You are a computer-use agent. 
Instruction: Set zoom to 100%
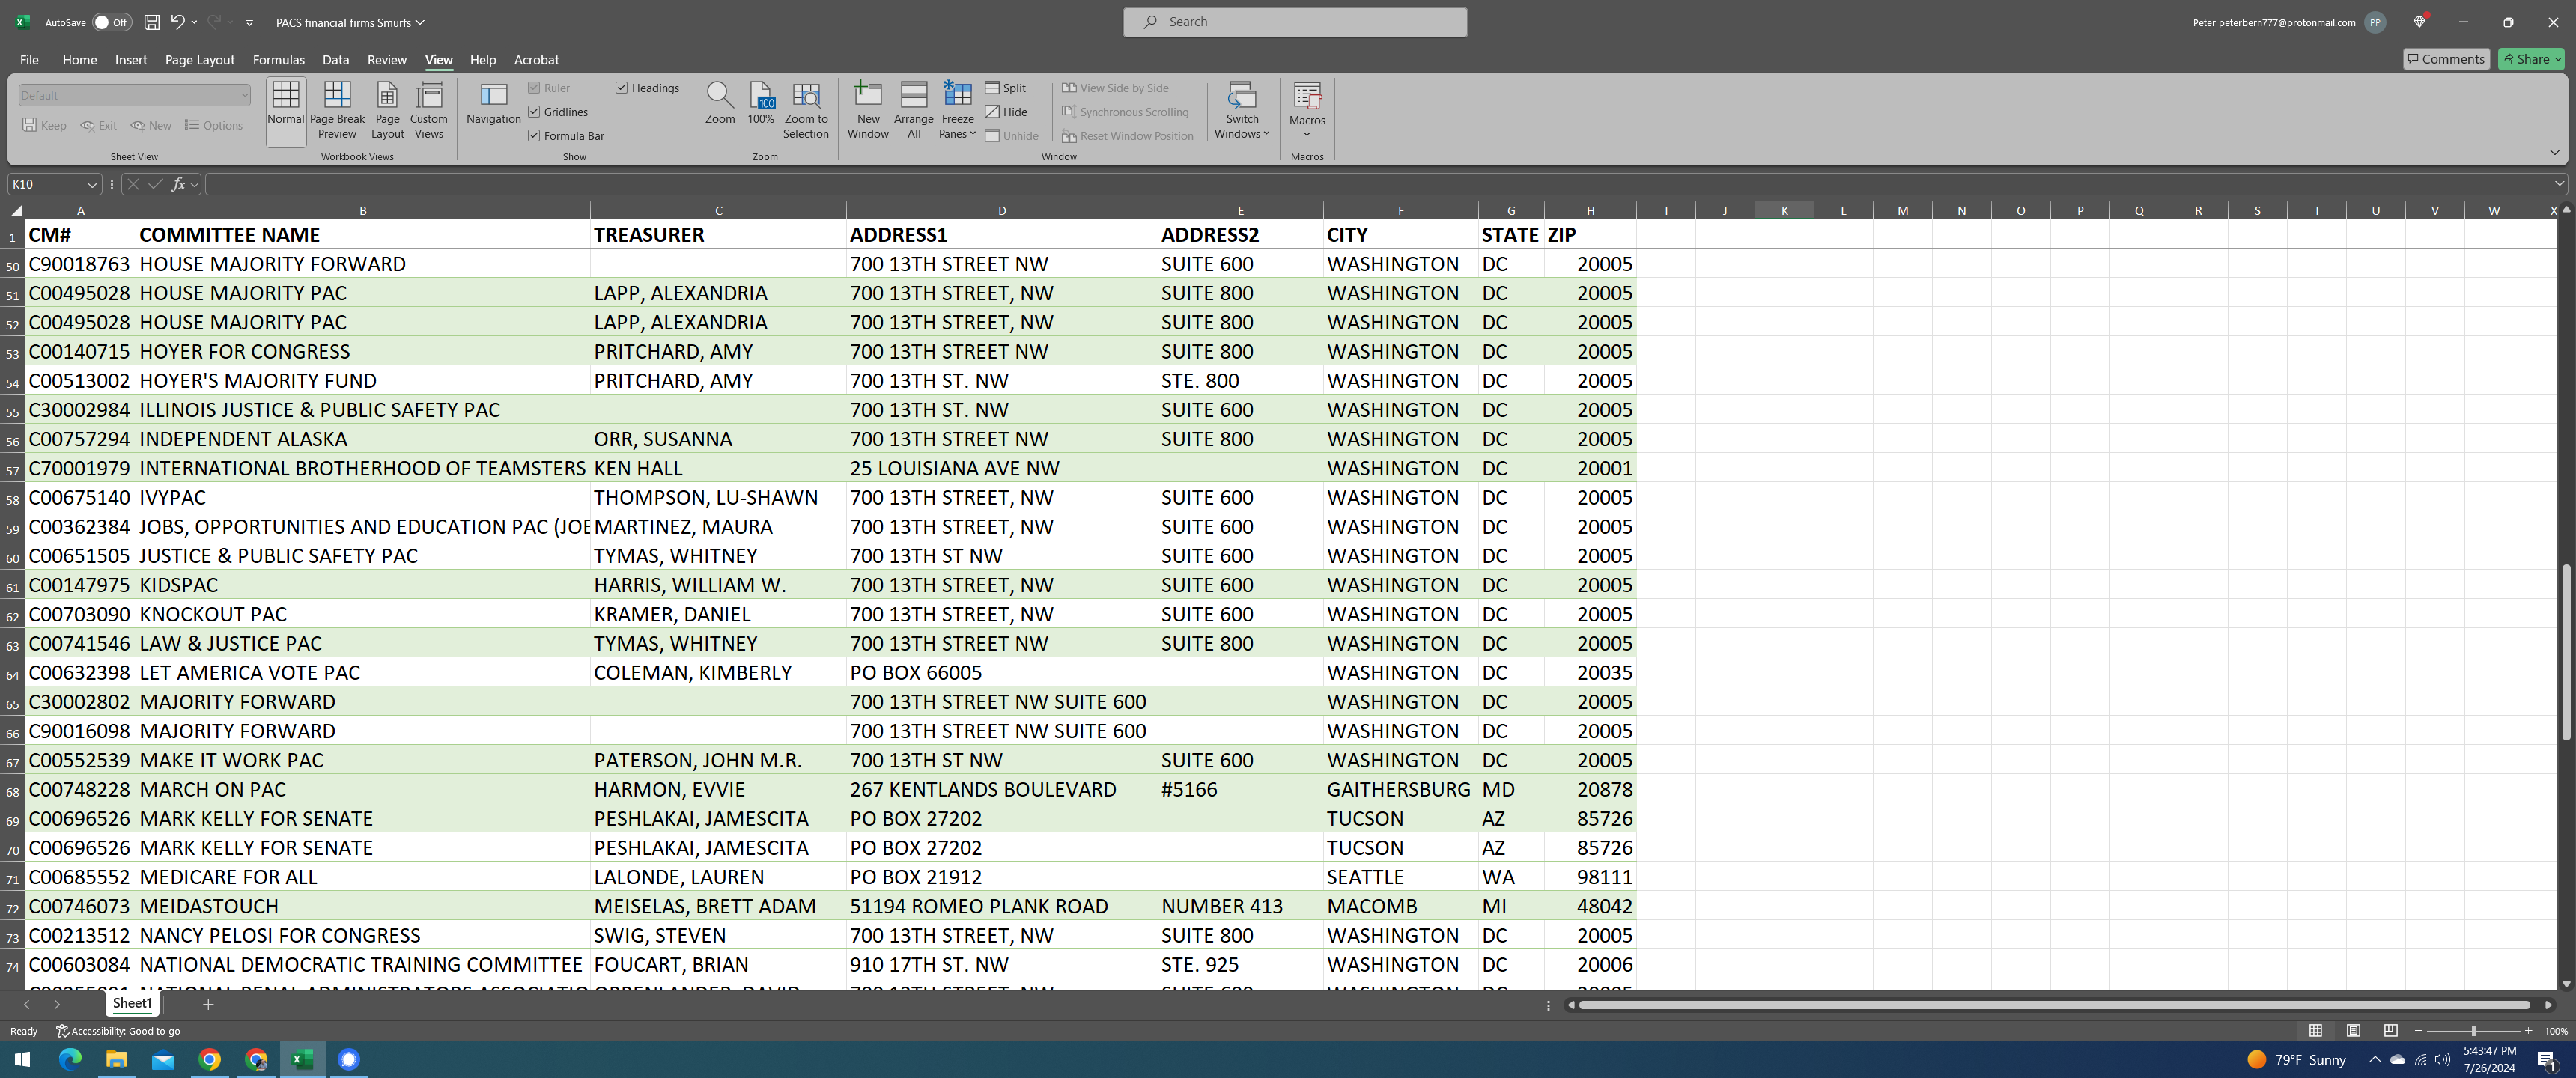tap(760, 105)
